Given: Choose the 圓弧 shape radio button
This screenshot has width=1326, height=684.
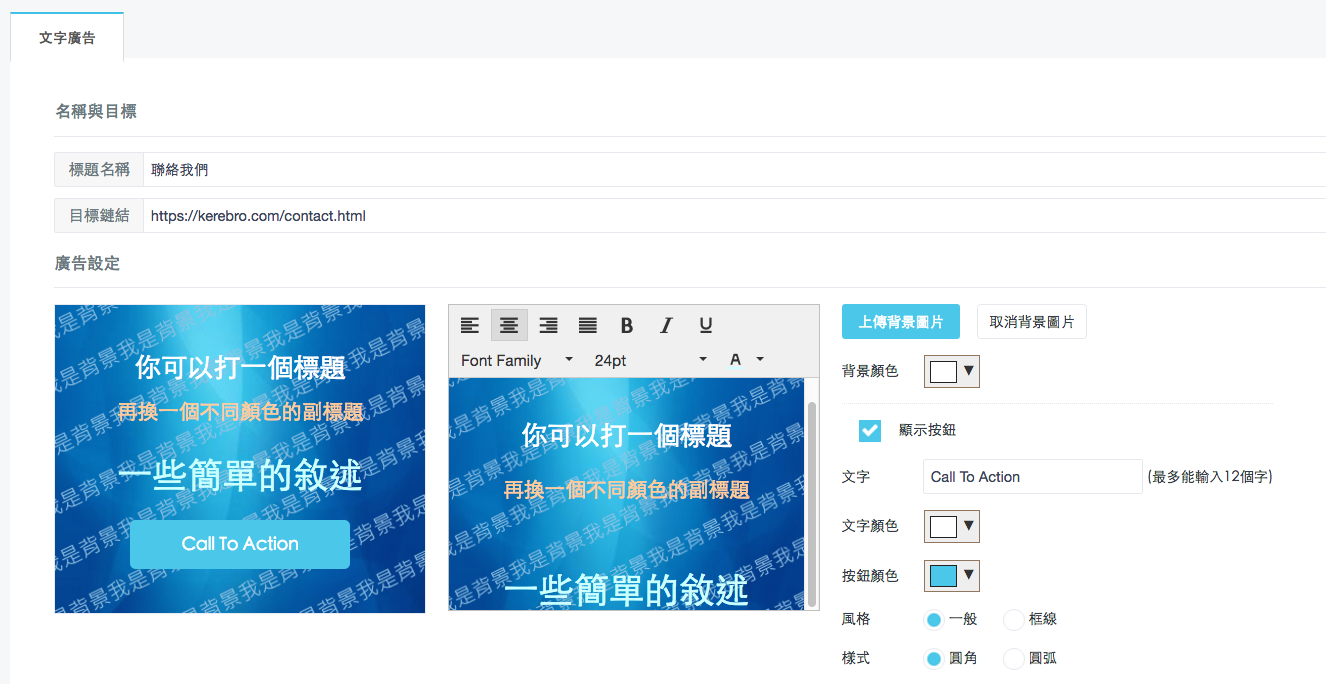Looking at the screenshot, I should point(1014,659).
